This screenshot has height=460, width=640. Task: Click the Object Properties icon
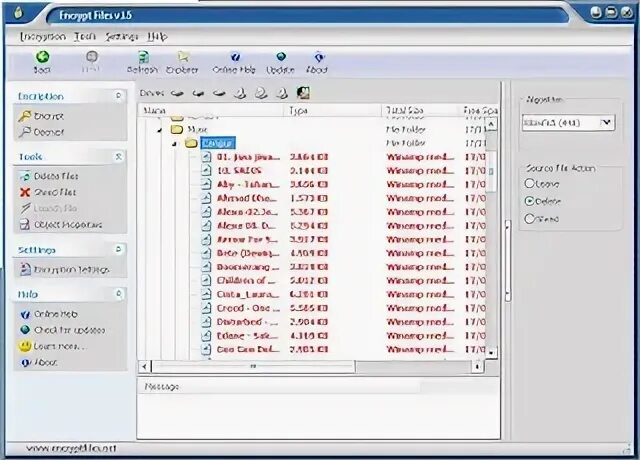point(25,224)
